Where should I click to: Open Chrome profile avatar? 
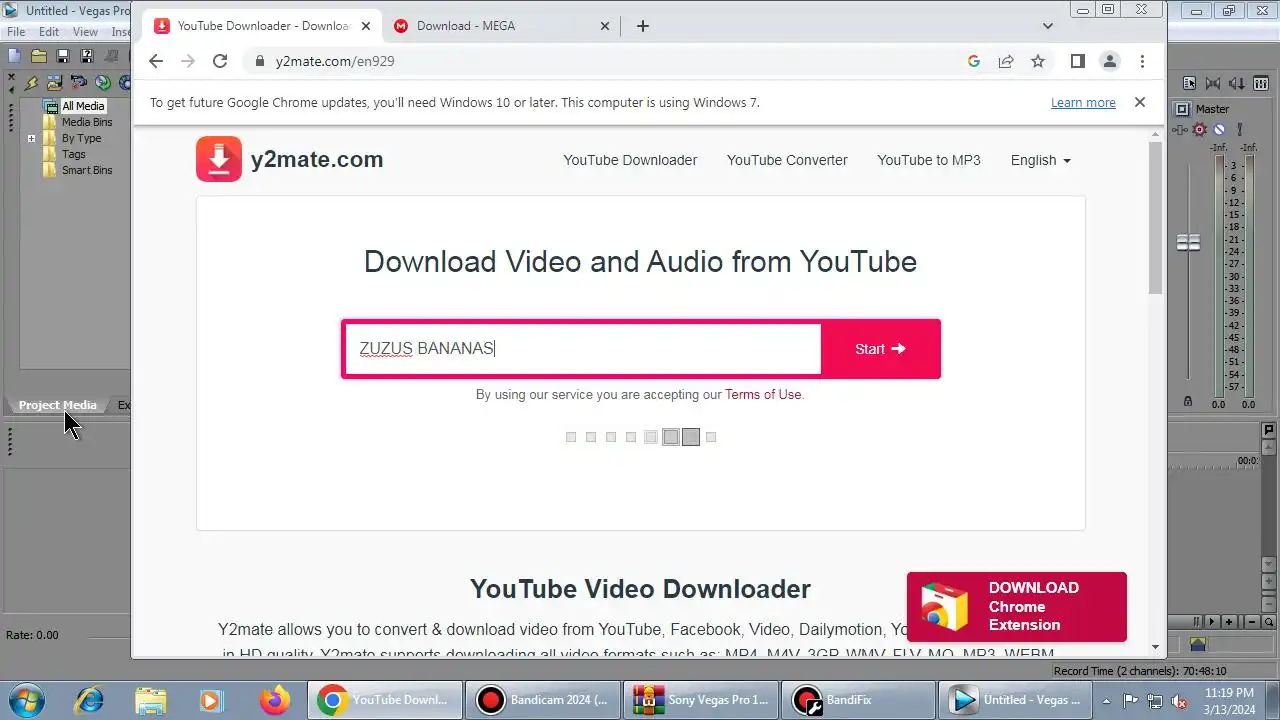pos(1109,61)
